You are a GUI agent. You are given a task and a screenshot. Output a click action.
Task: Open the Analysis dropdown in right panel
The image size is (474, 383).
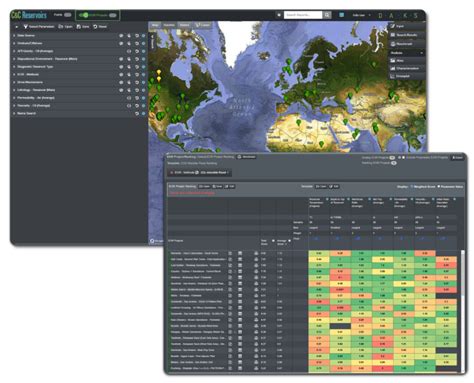pos(407,53)
